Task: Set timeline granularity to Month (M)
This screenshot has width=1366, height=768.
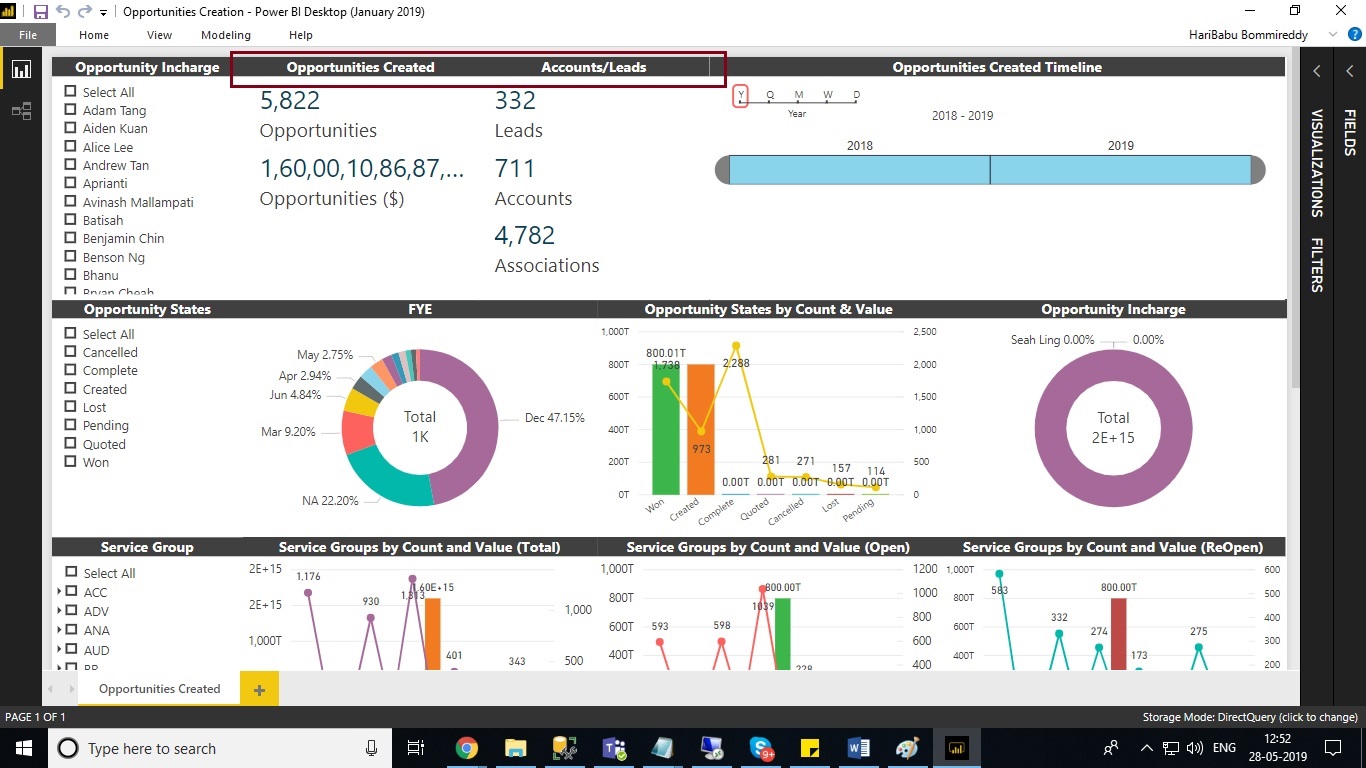Action: (799, 96)
